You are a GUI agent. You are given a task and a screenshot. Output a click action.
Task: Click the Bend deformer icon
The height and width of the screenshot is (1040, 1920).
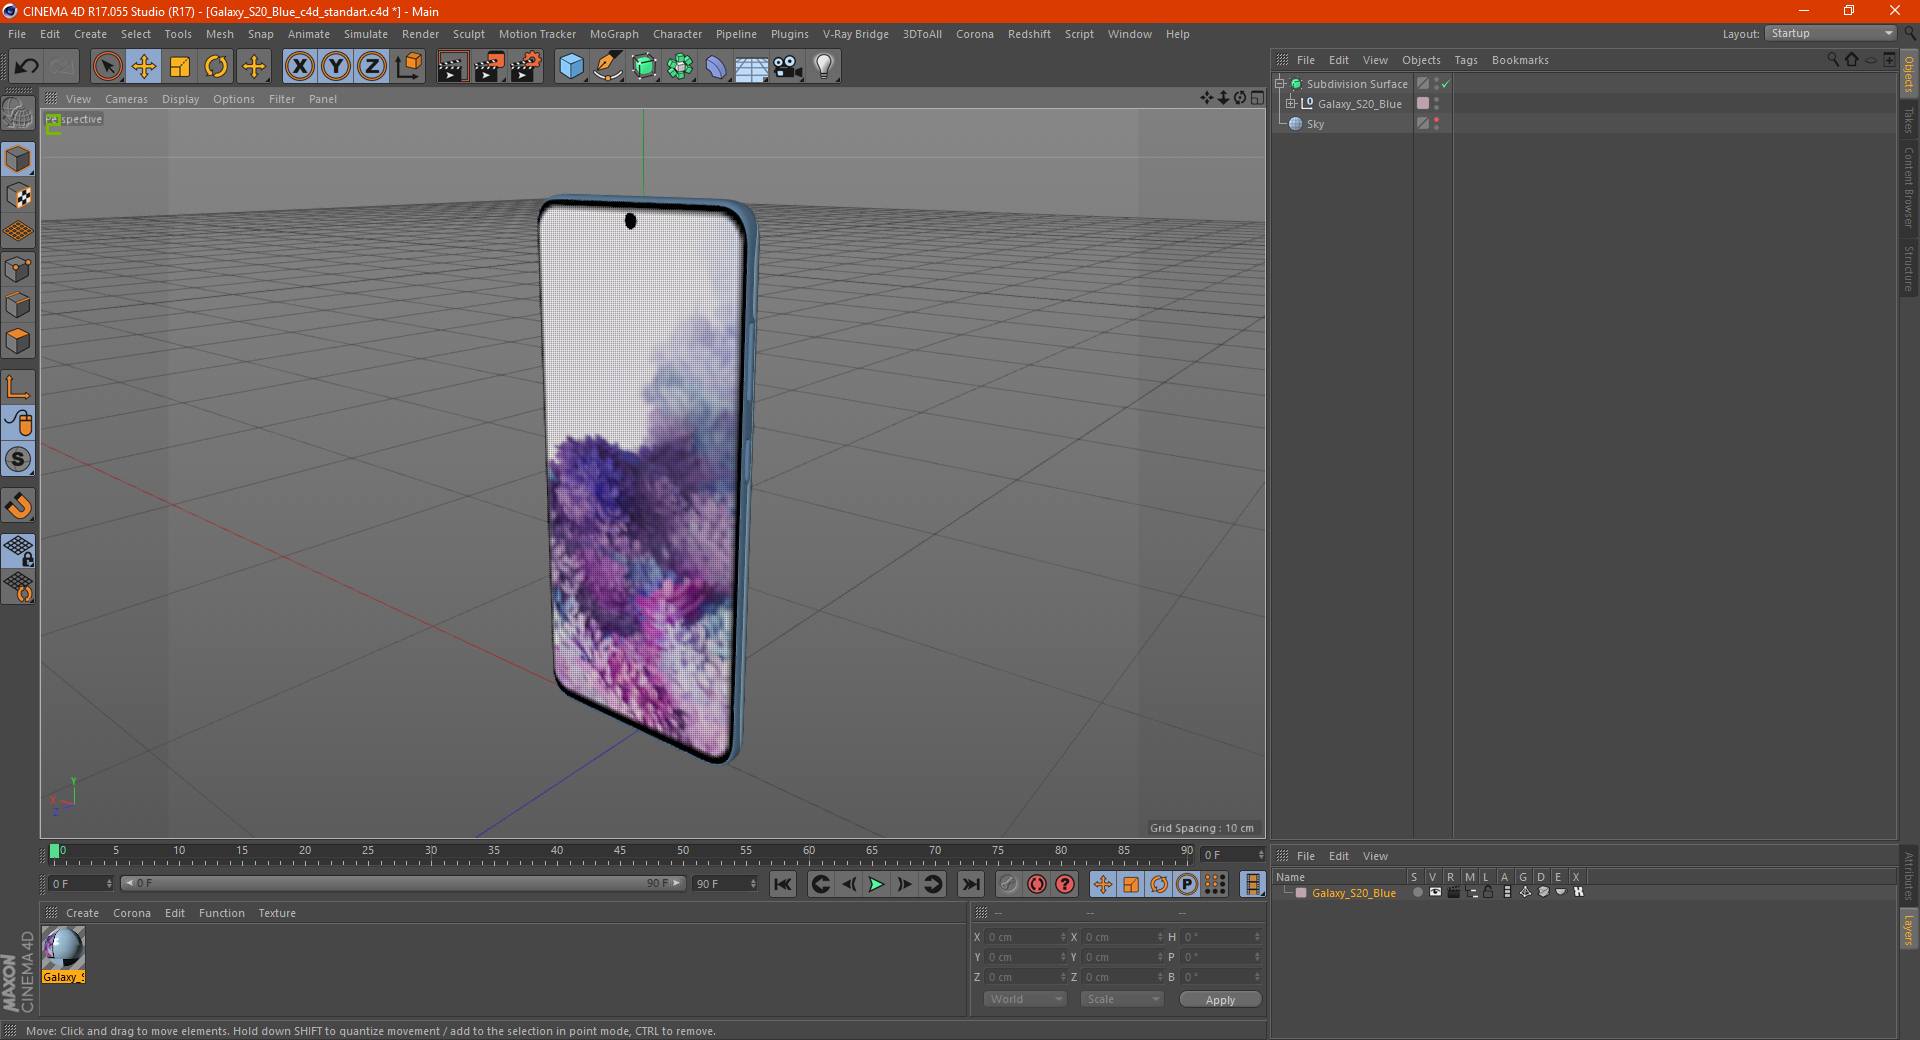pos(716,67)
